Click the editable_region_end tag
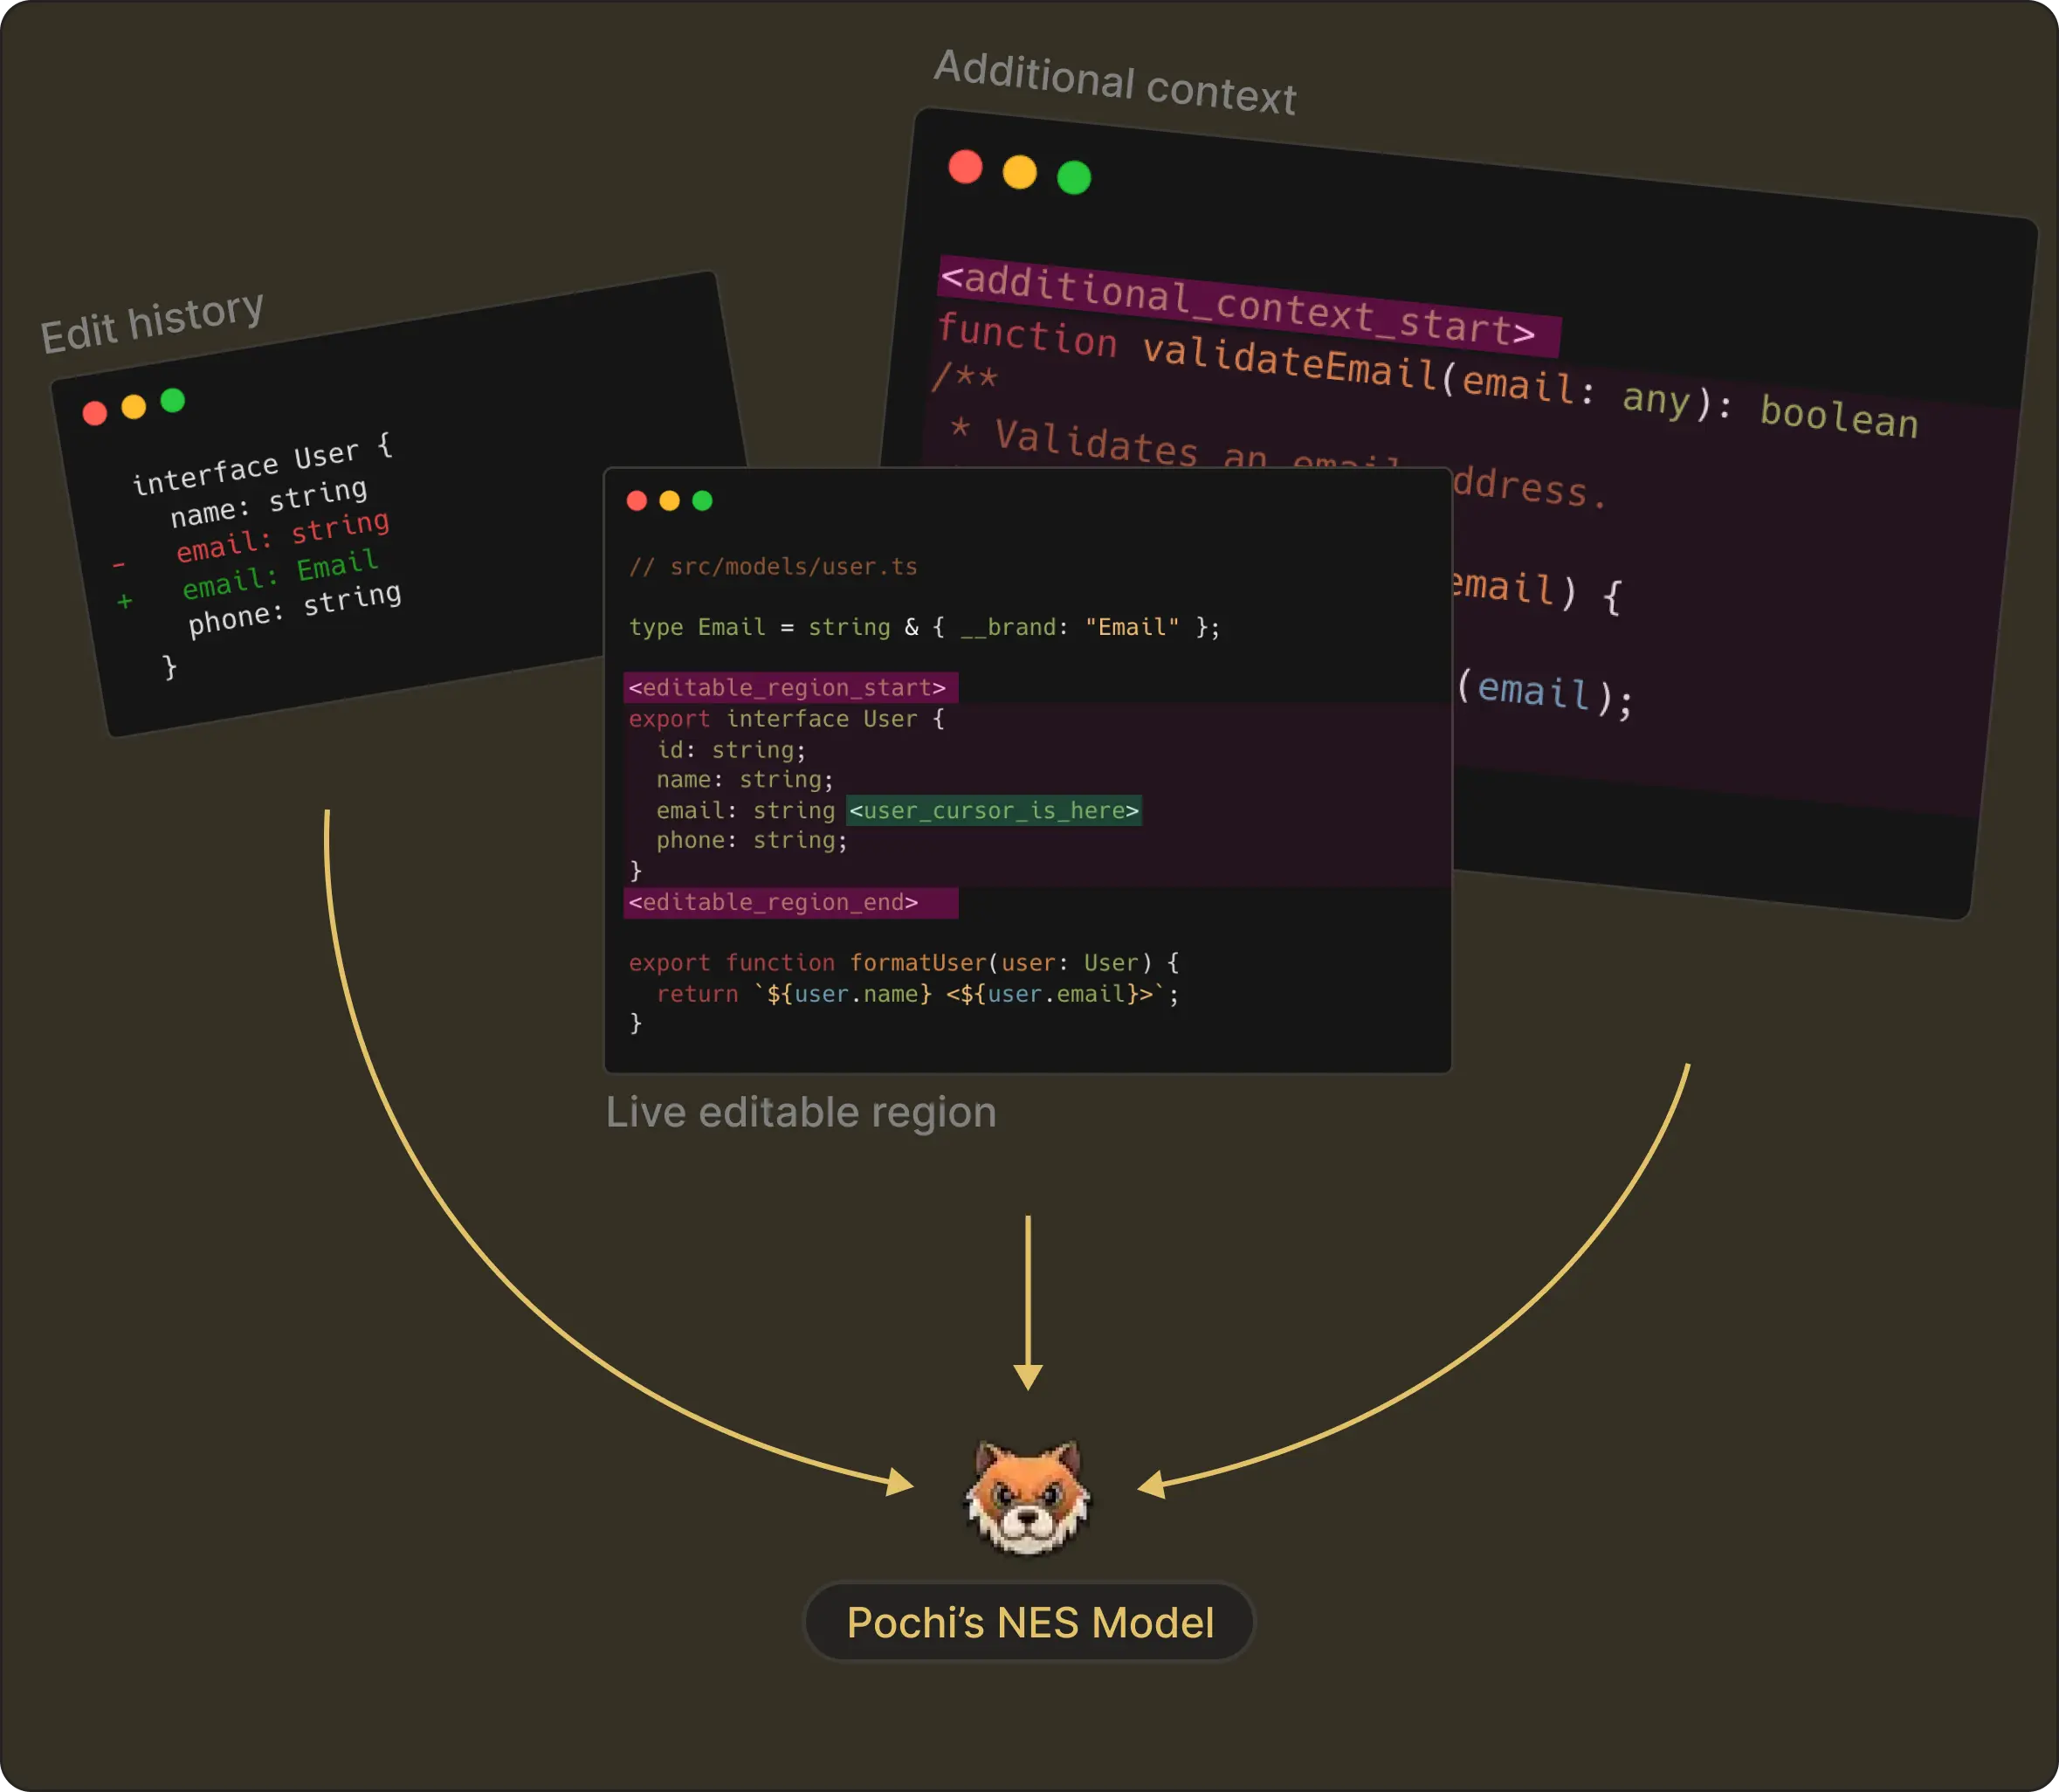 pos(774,902)
